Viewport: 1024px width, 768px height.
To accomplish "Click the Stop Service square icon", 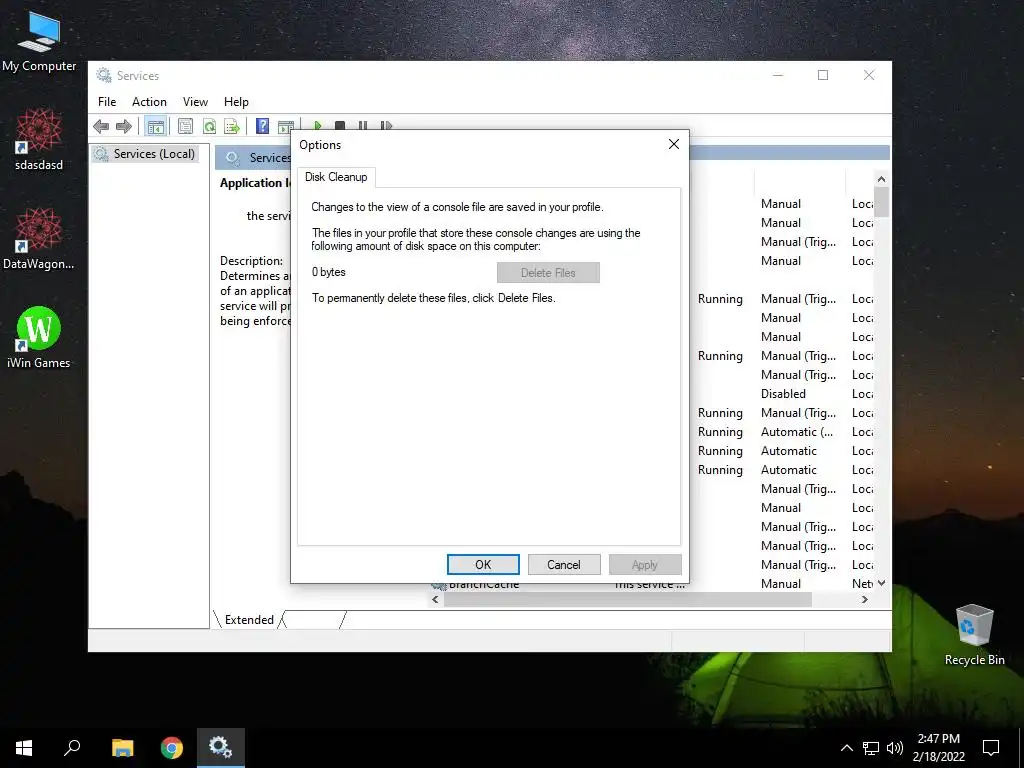I will pyautogui.click(x=340, y=125).
